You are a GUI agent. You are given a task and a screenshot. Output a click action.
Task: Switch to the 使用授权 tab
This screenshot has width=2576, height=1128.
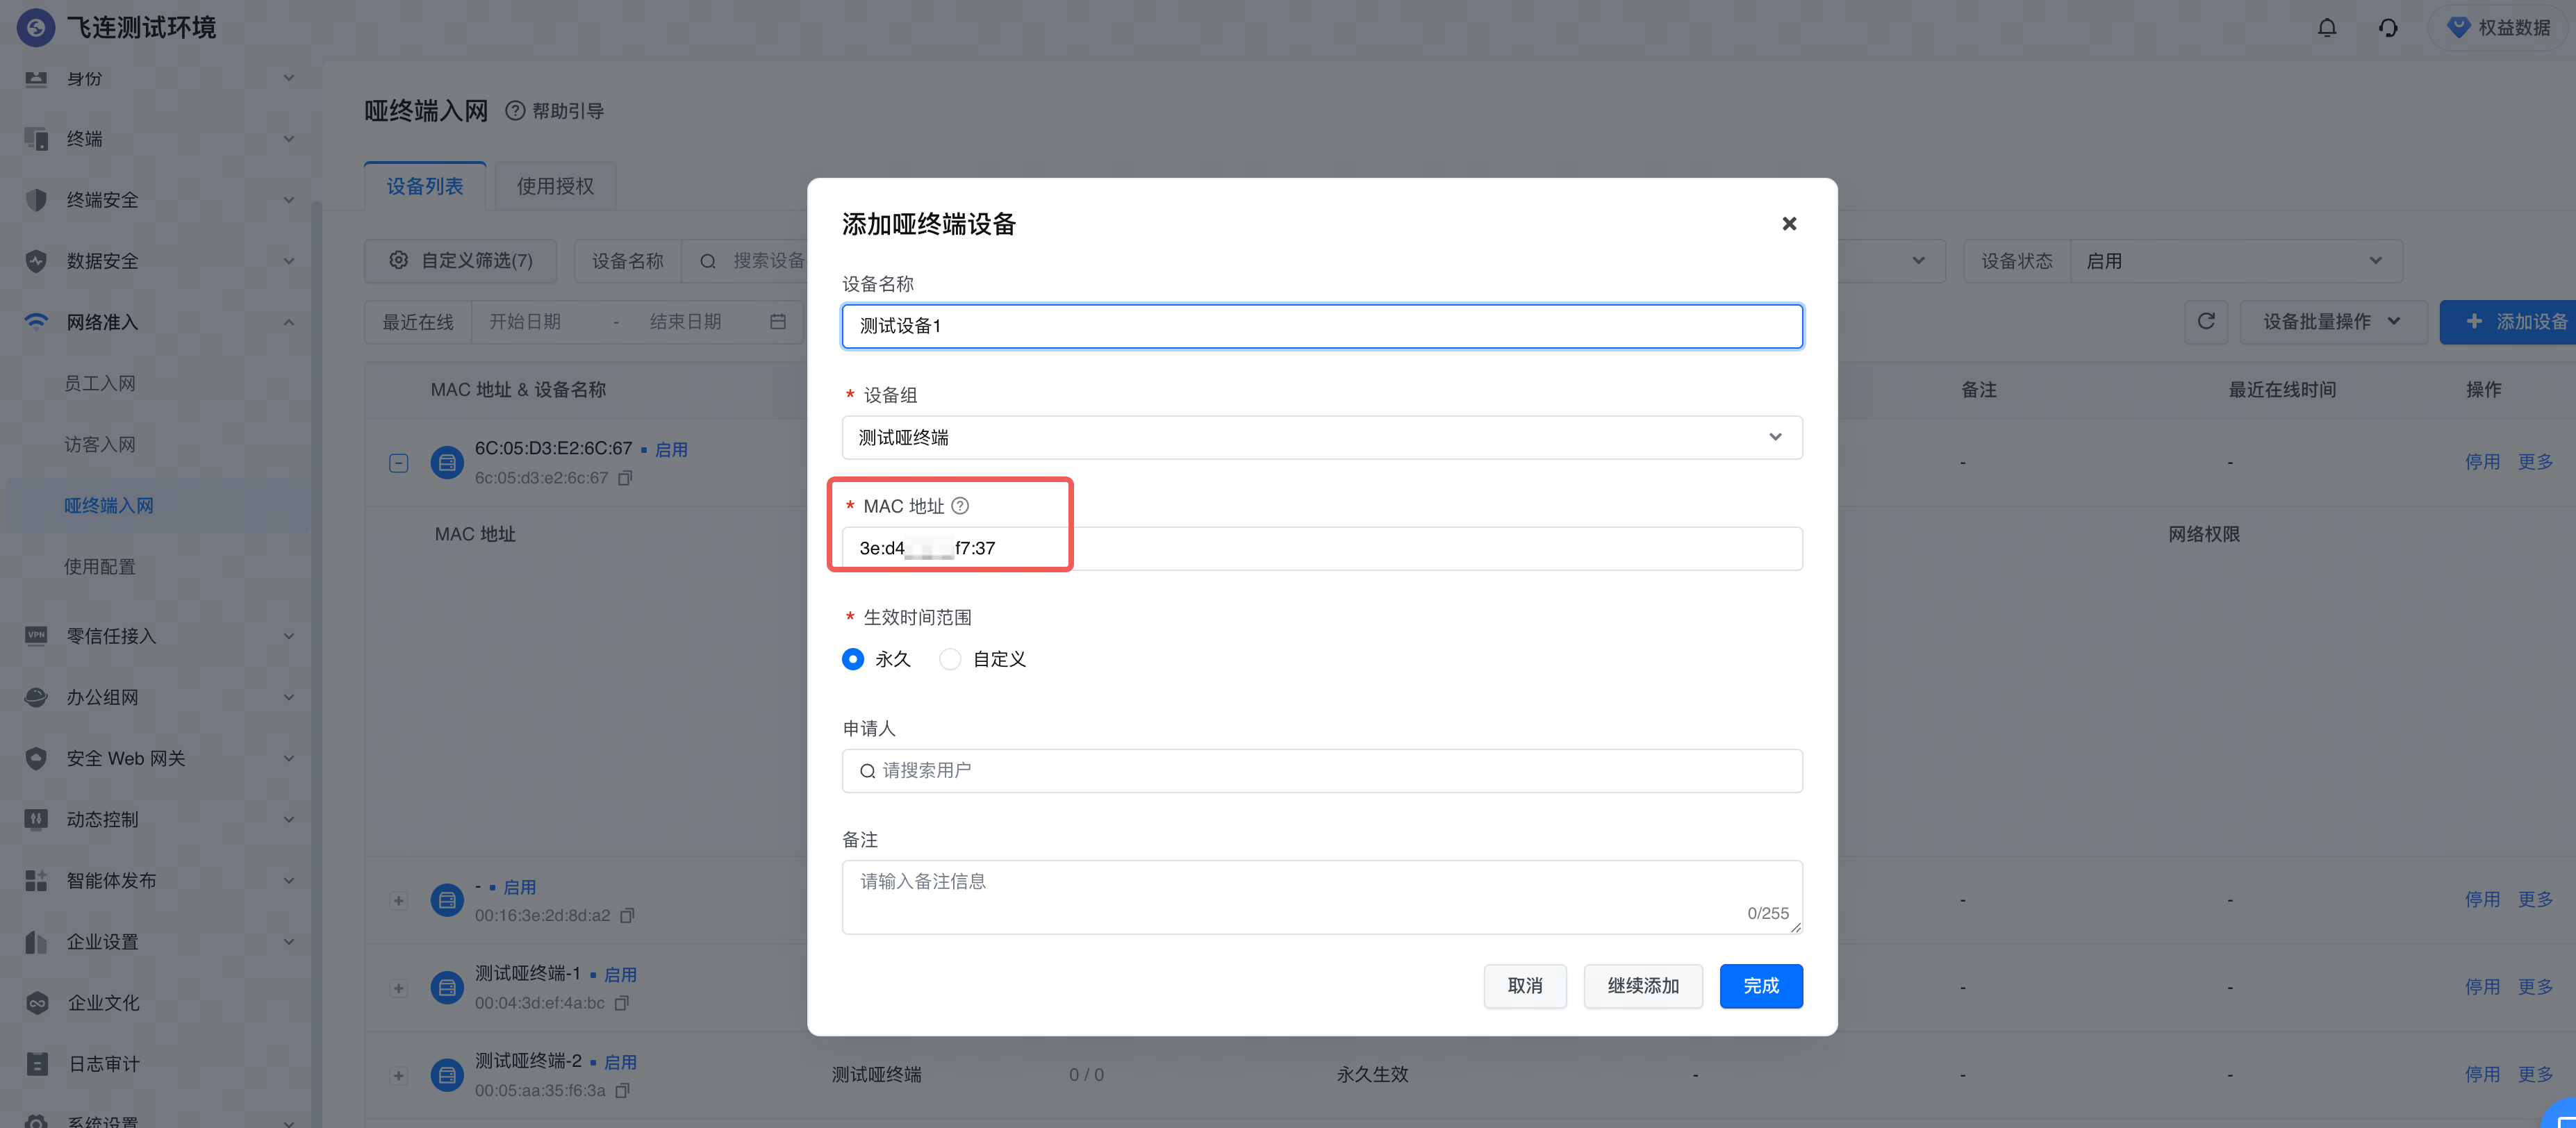pos(555,187)
